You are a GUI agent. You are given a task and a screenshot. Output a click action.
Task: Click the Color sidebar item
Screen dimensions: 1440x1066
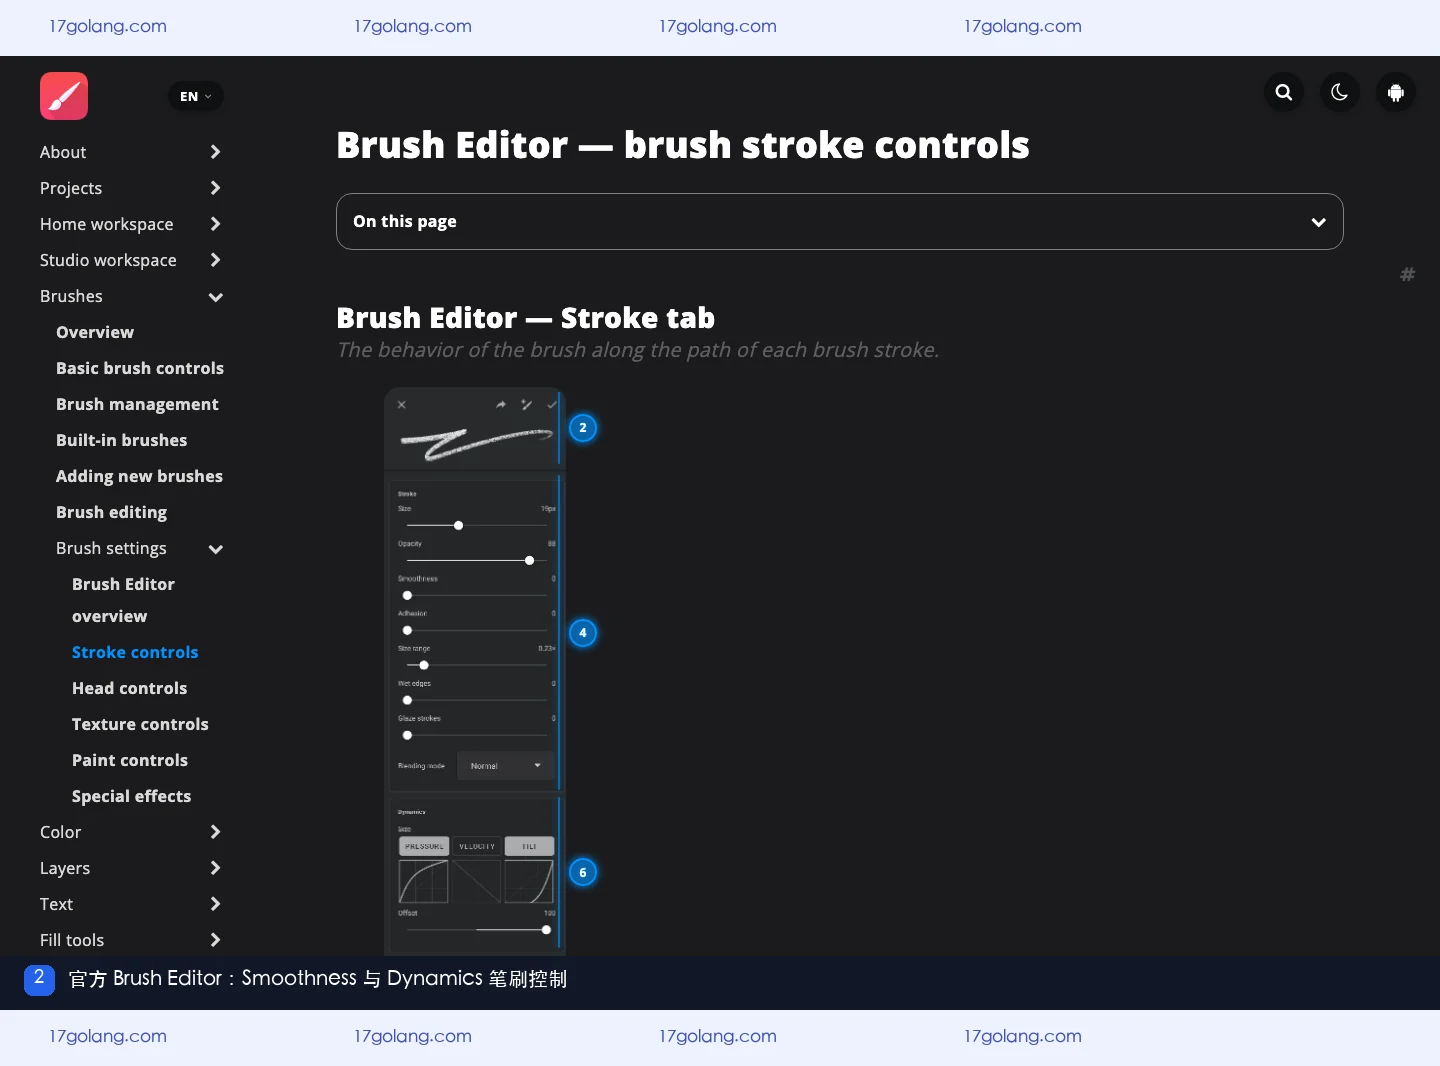click(x=61, y=832)
